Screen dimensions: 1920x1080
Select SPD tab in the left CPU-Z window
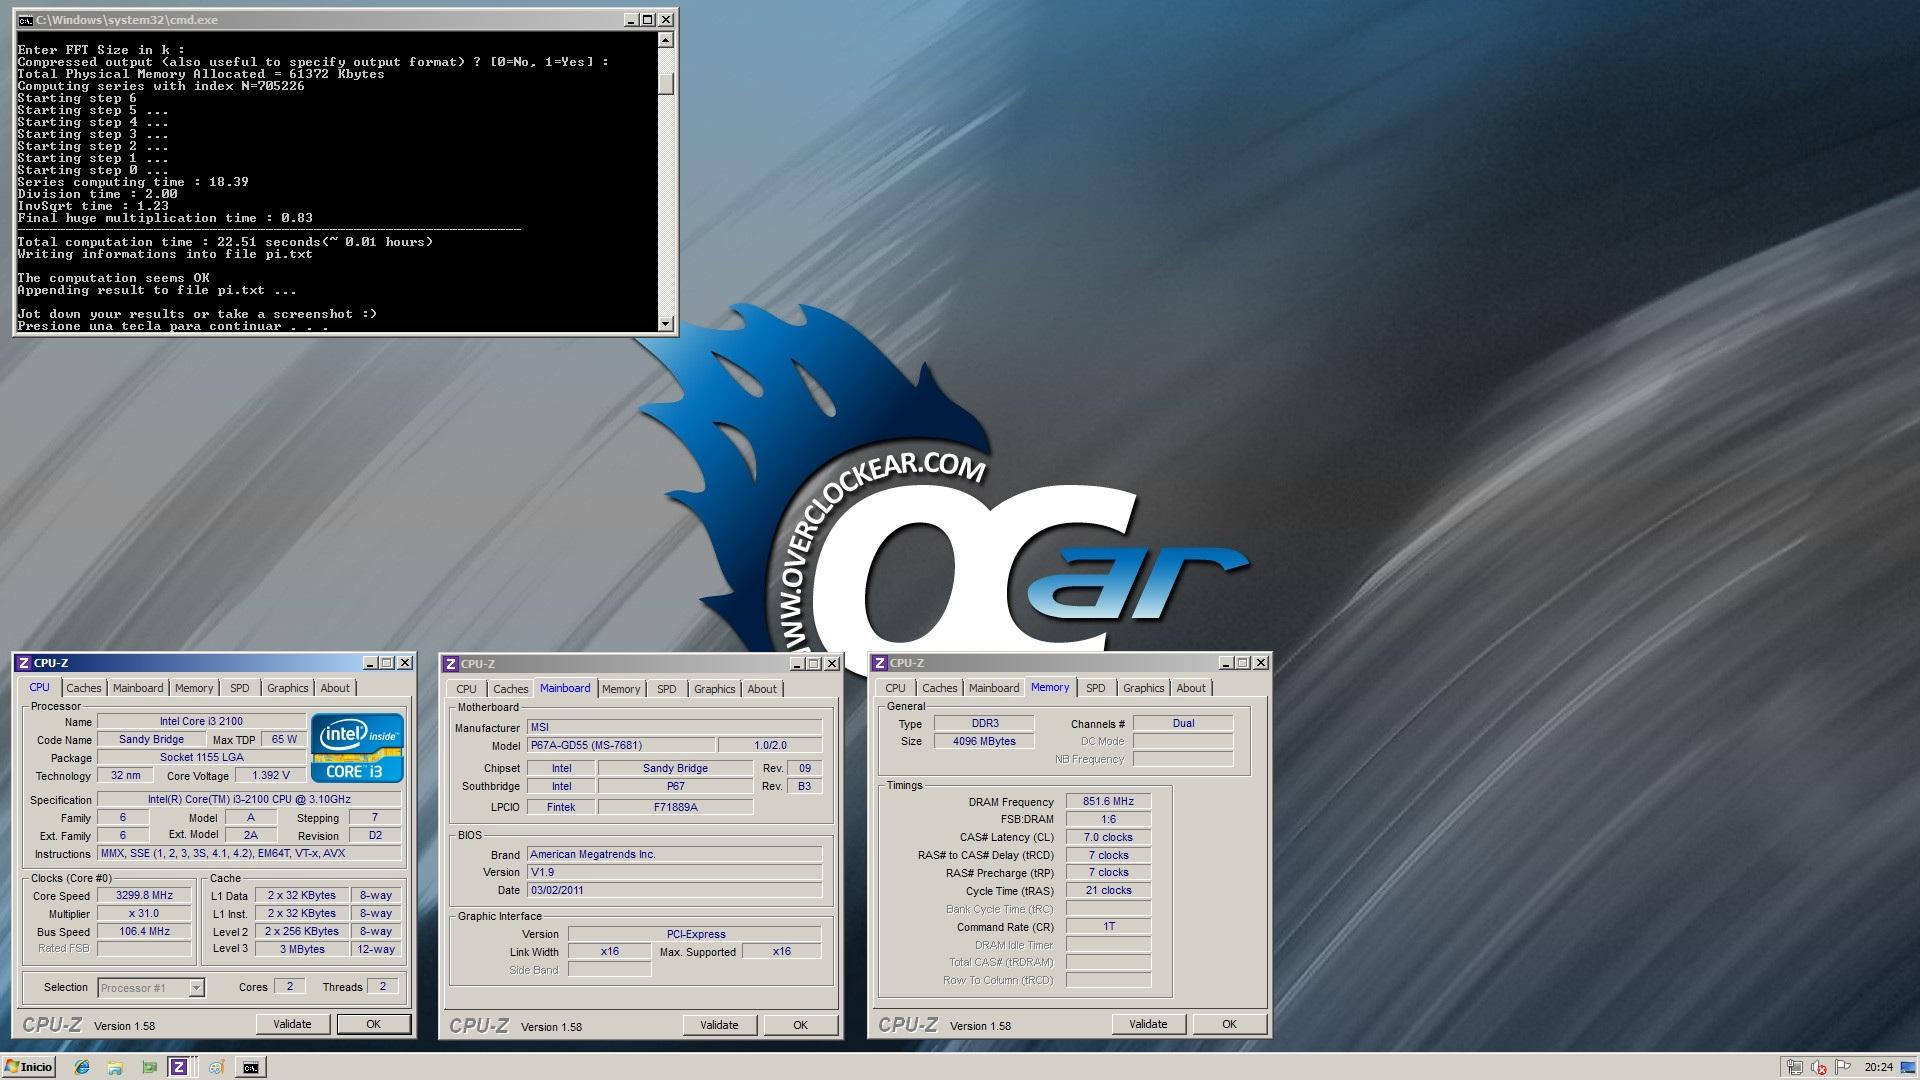pyautogui.click(x=240, y=688)
